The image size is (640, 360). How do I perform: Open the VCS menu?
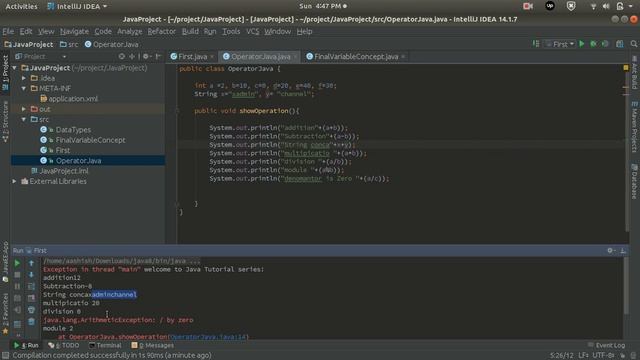tap(252, 31)
